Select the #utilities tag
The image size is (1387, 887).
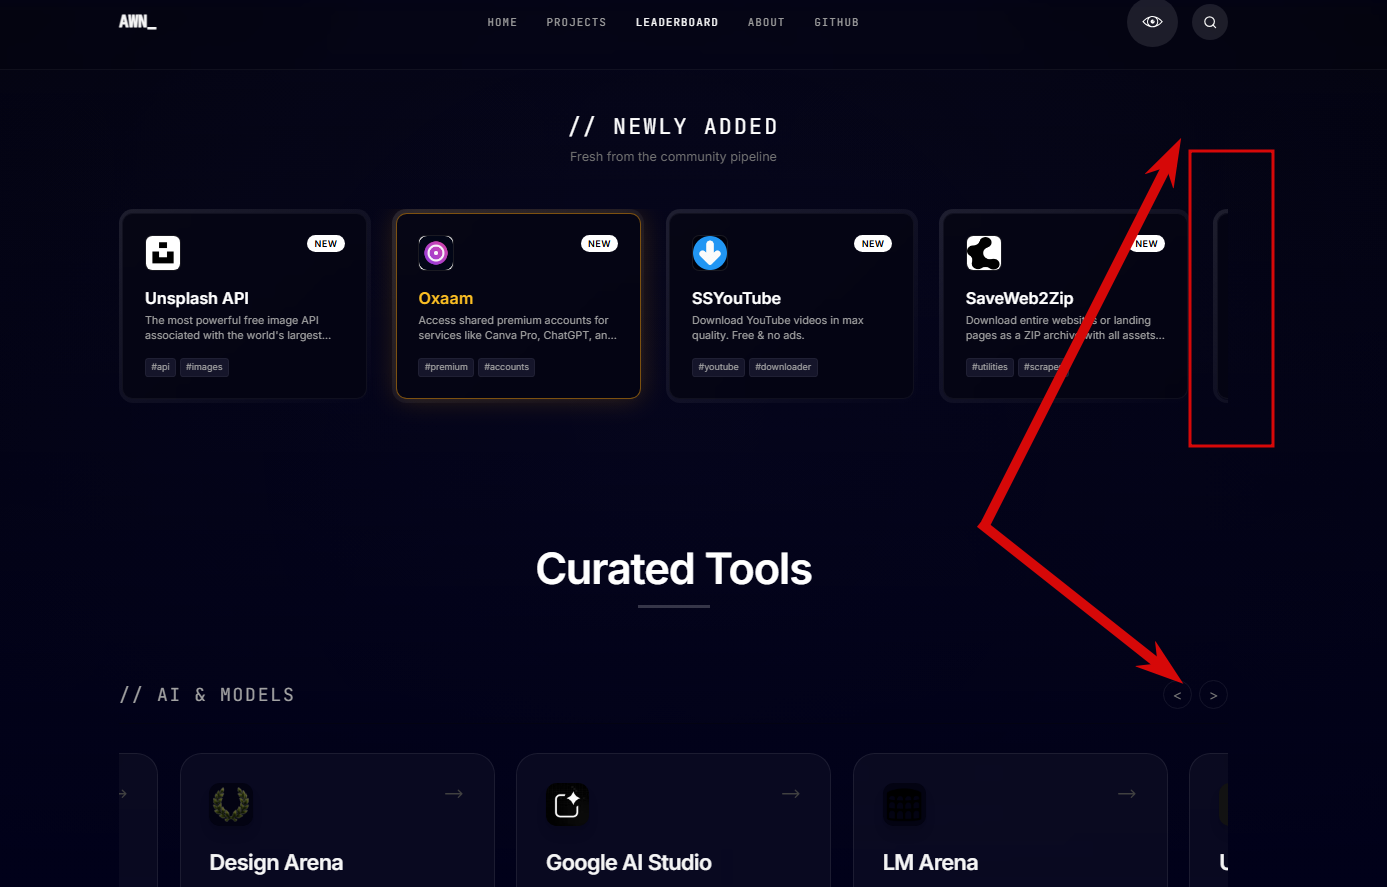point(990,367)
